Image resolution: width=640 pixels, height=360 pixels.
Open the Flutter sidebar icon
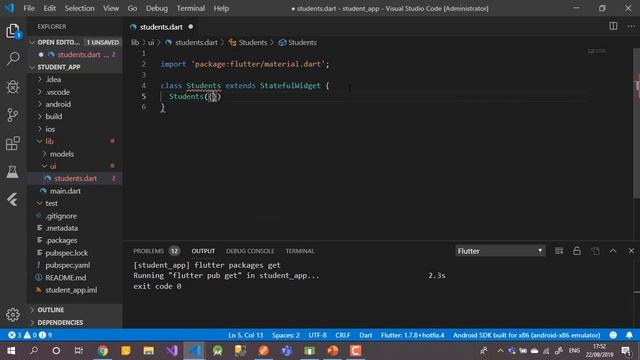[x=13, y=200]
